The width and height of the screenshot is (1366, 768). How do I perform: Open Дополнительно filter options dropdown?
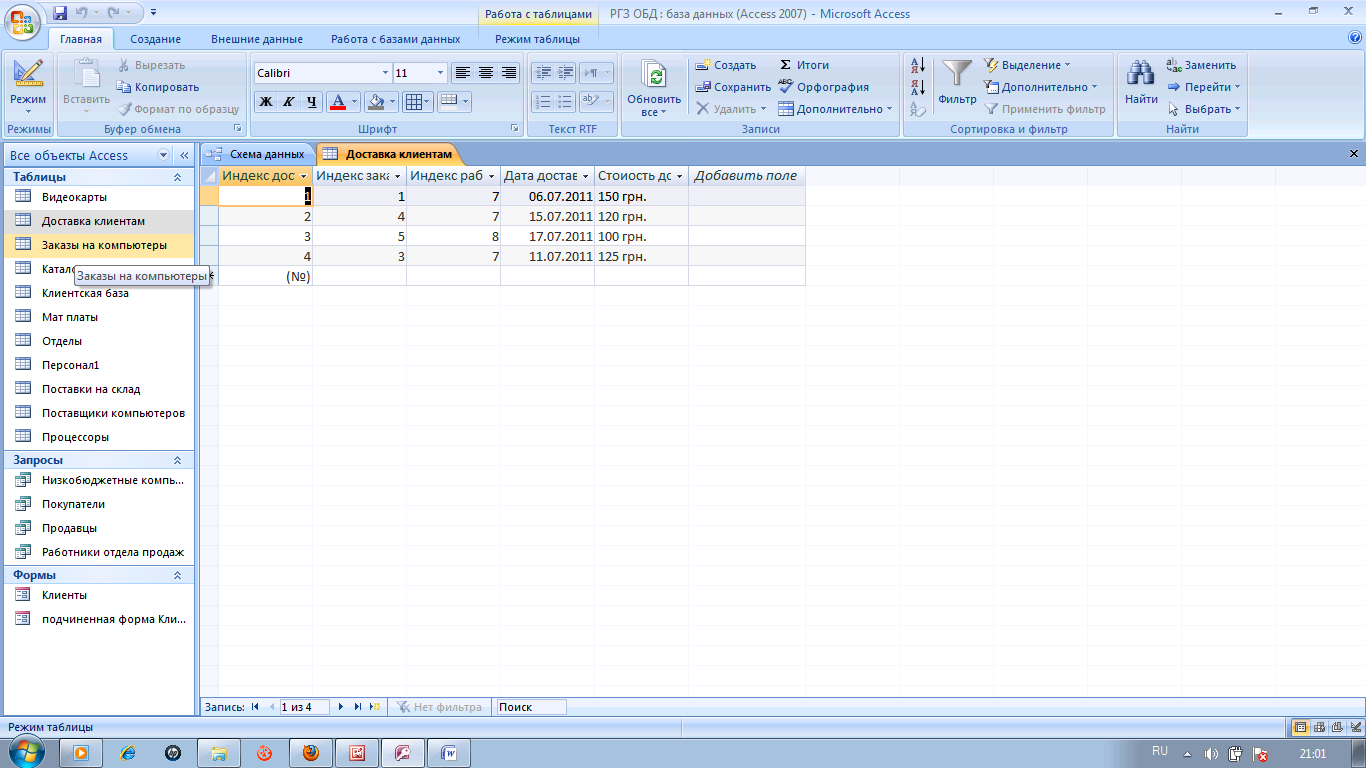click(x=1041, y=87)
